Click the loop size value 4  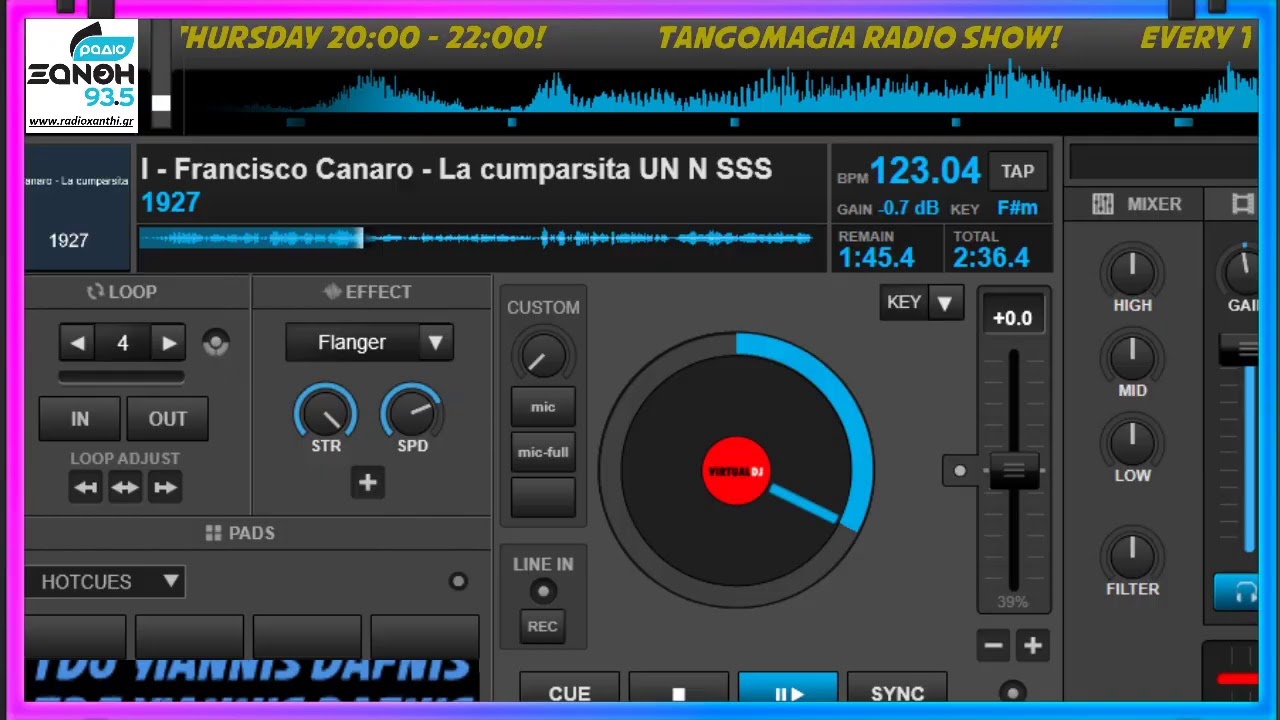[x=122, y=343]
